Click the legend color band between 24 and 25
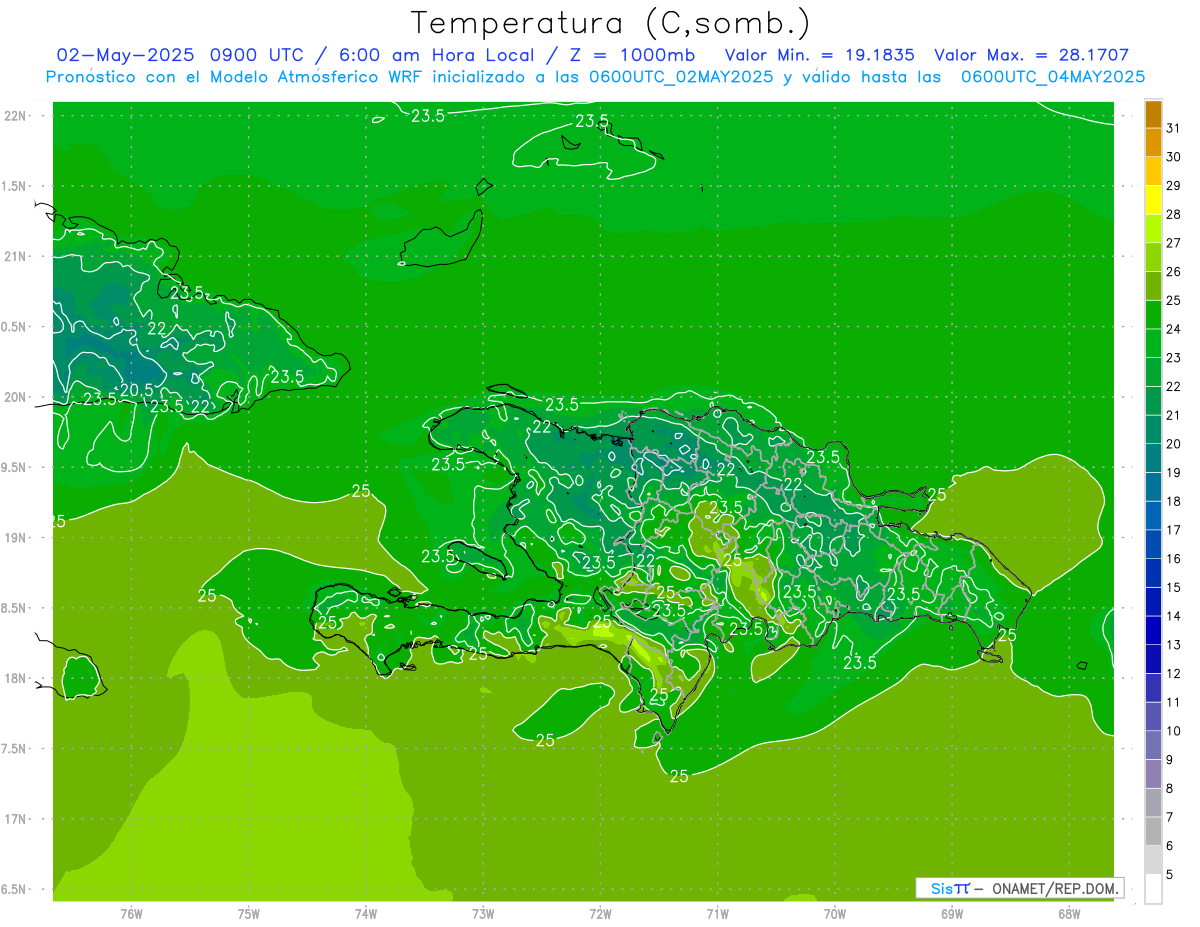Viewport: 1200px width, 927px height. coord(1153,315)
